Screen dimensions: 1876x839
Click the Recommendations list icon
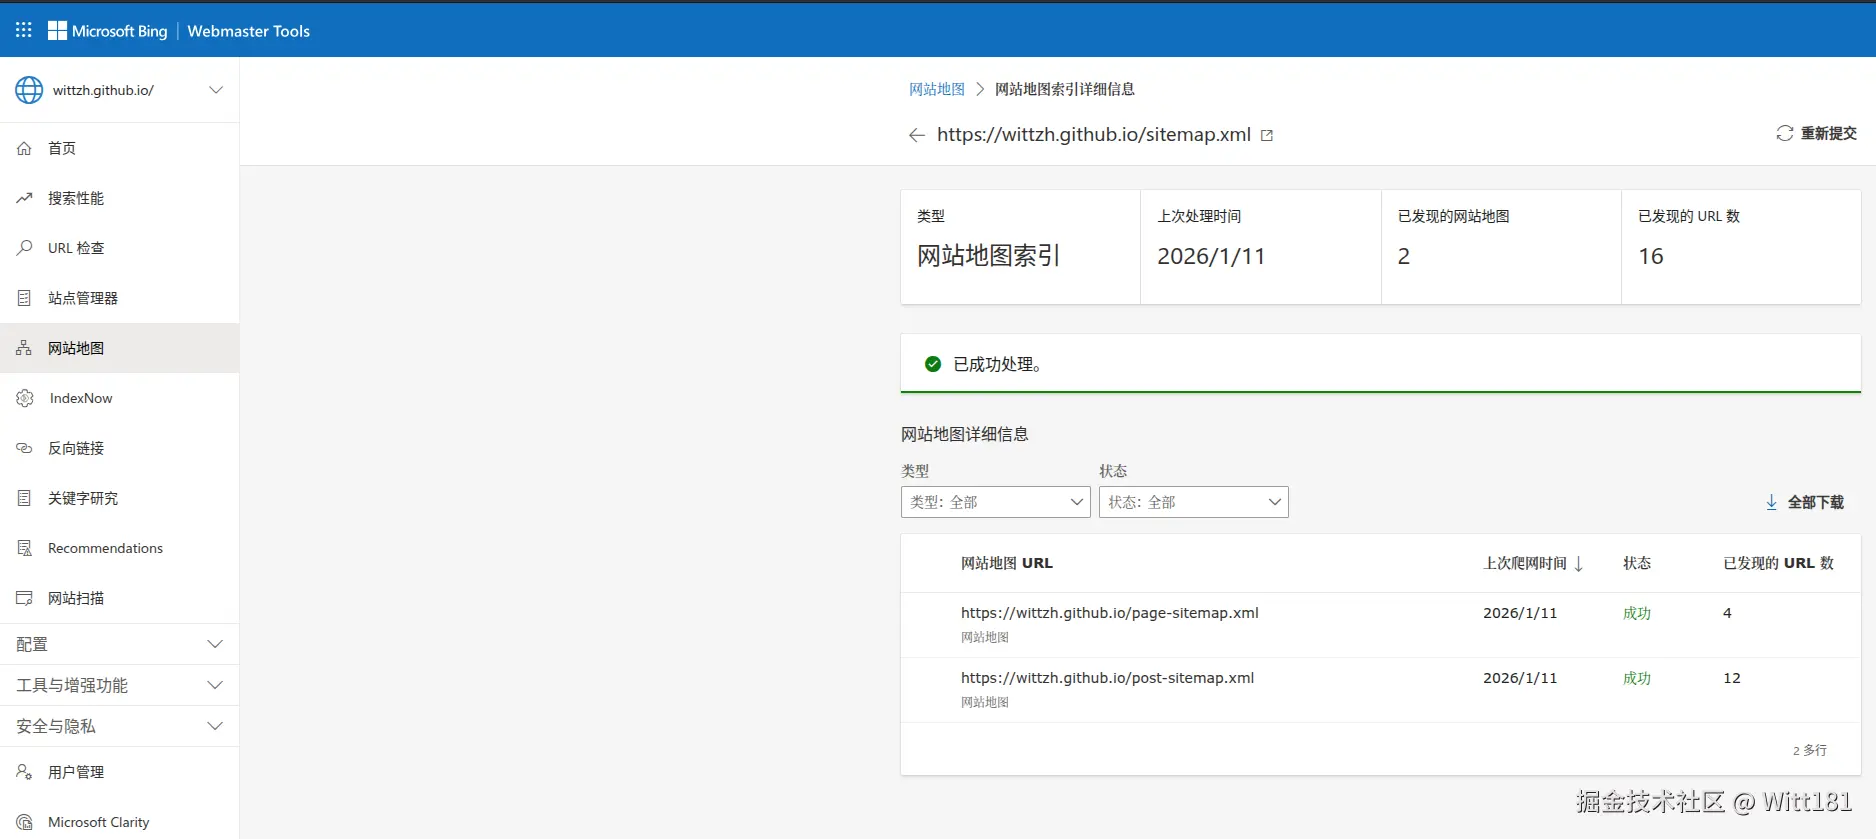tap(24, 548)
